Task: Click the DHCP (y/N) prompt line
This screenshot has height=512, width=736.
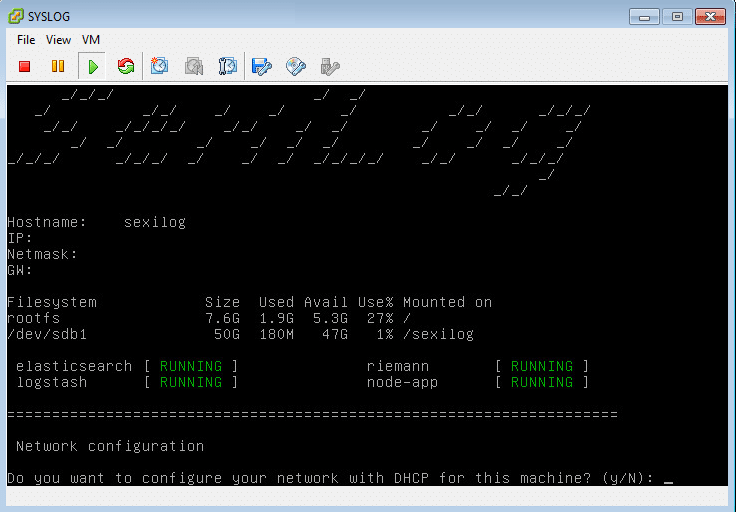Action: (340, 478)
